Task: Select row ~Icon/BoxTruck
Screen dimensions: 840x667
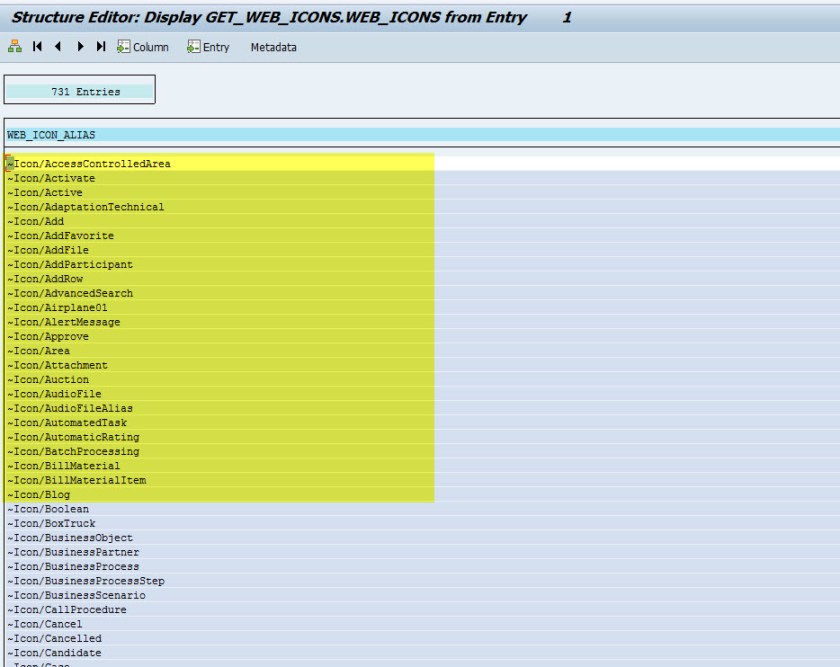Action: click(422, 524)
